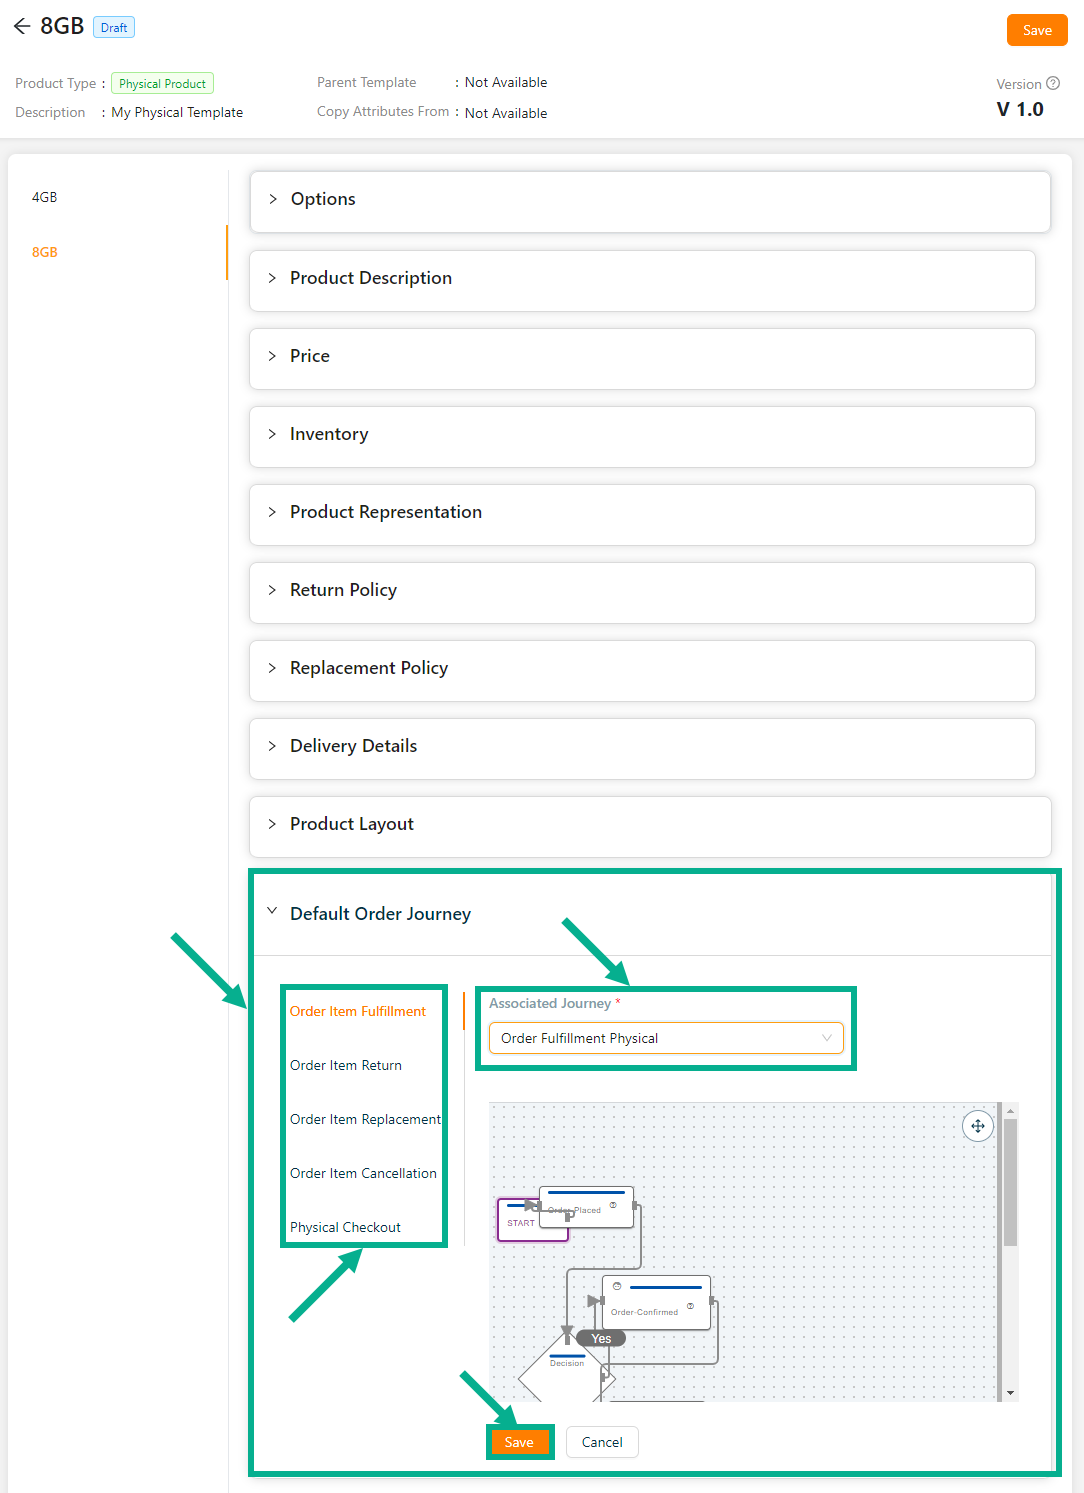Switch to Physical Checkout tab

point(345,1227)
